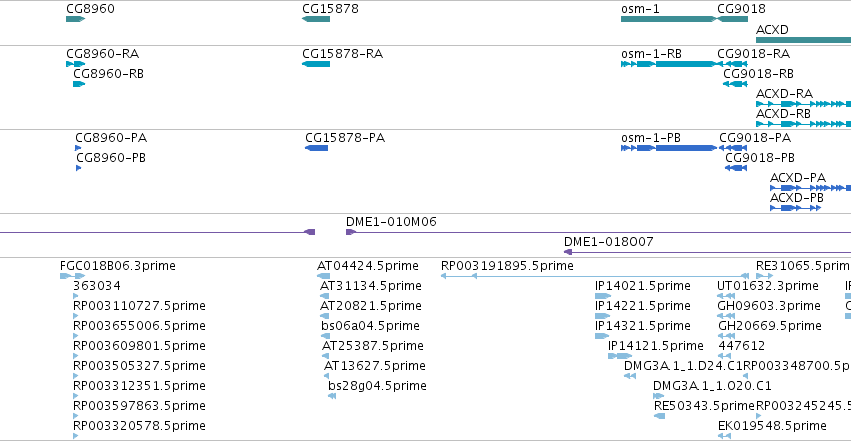Click the bs06a04.5prime label
Viewport: 851px width, 441px height.
tap(370, 326)
